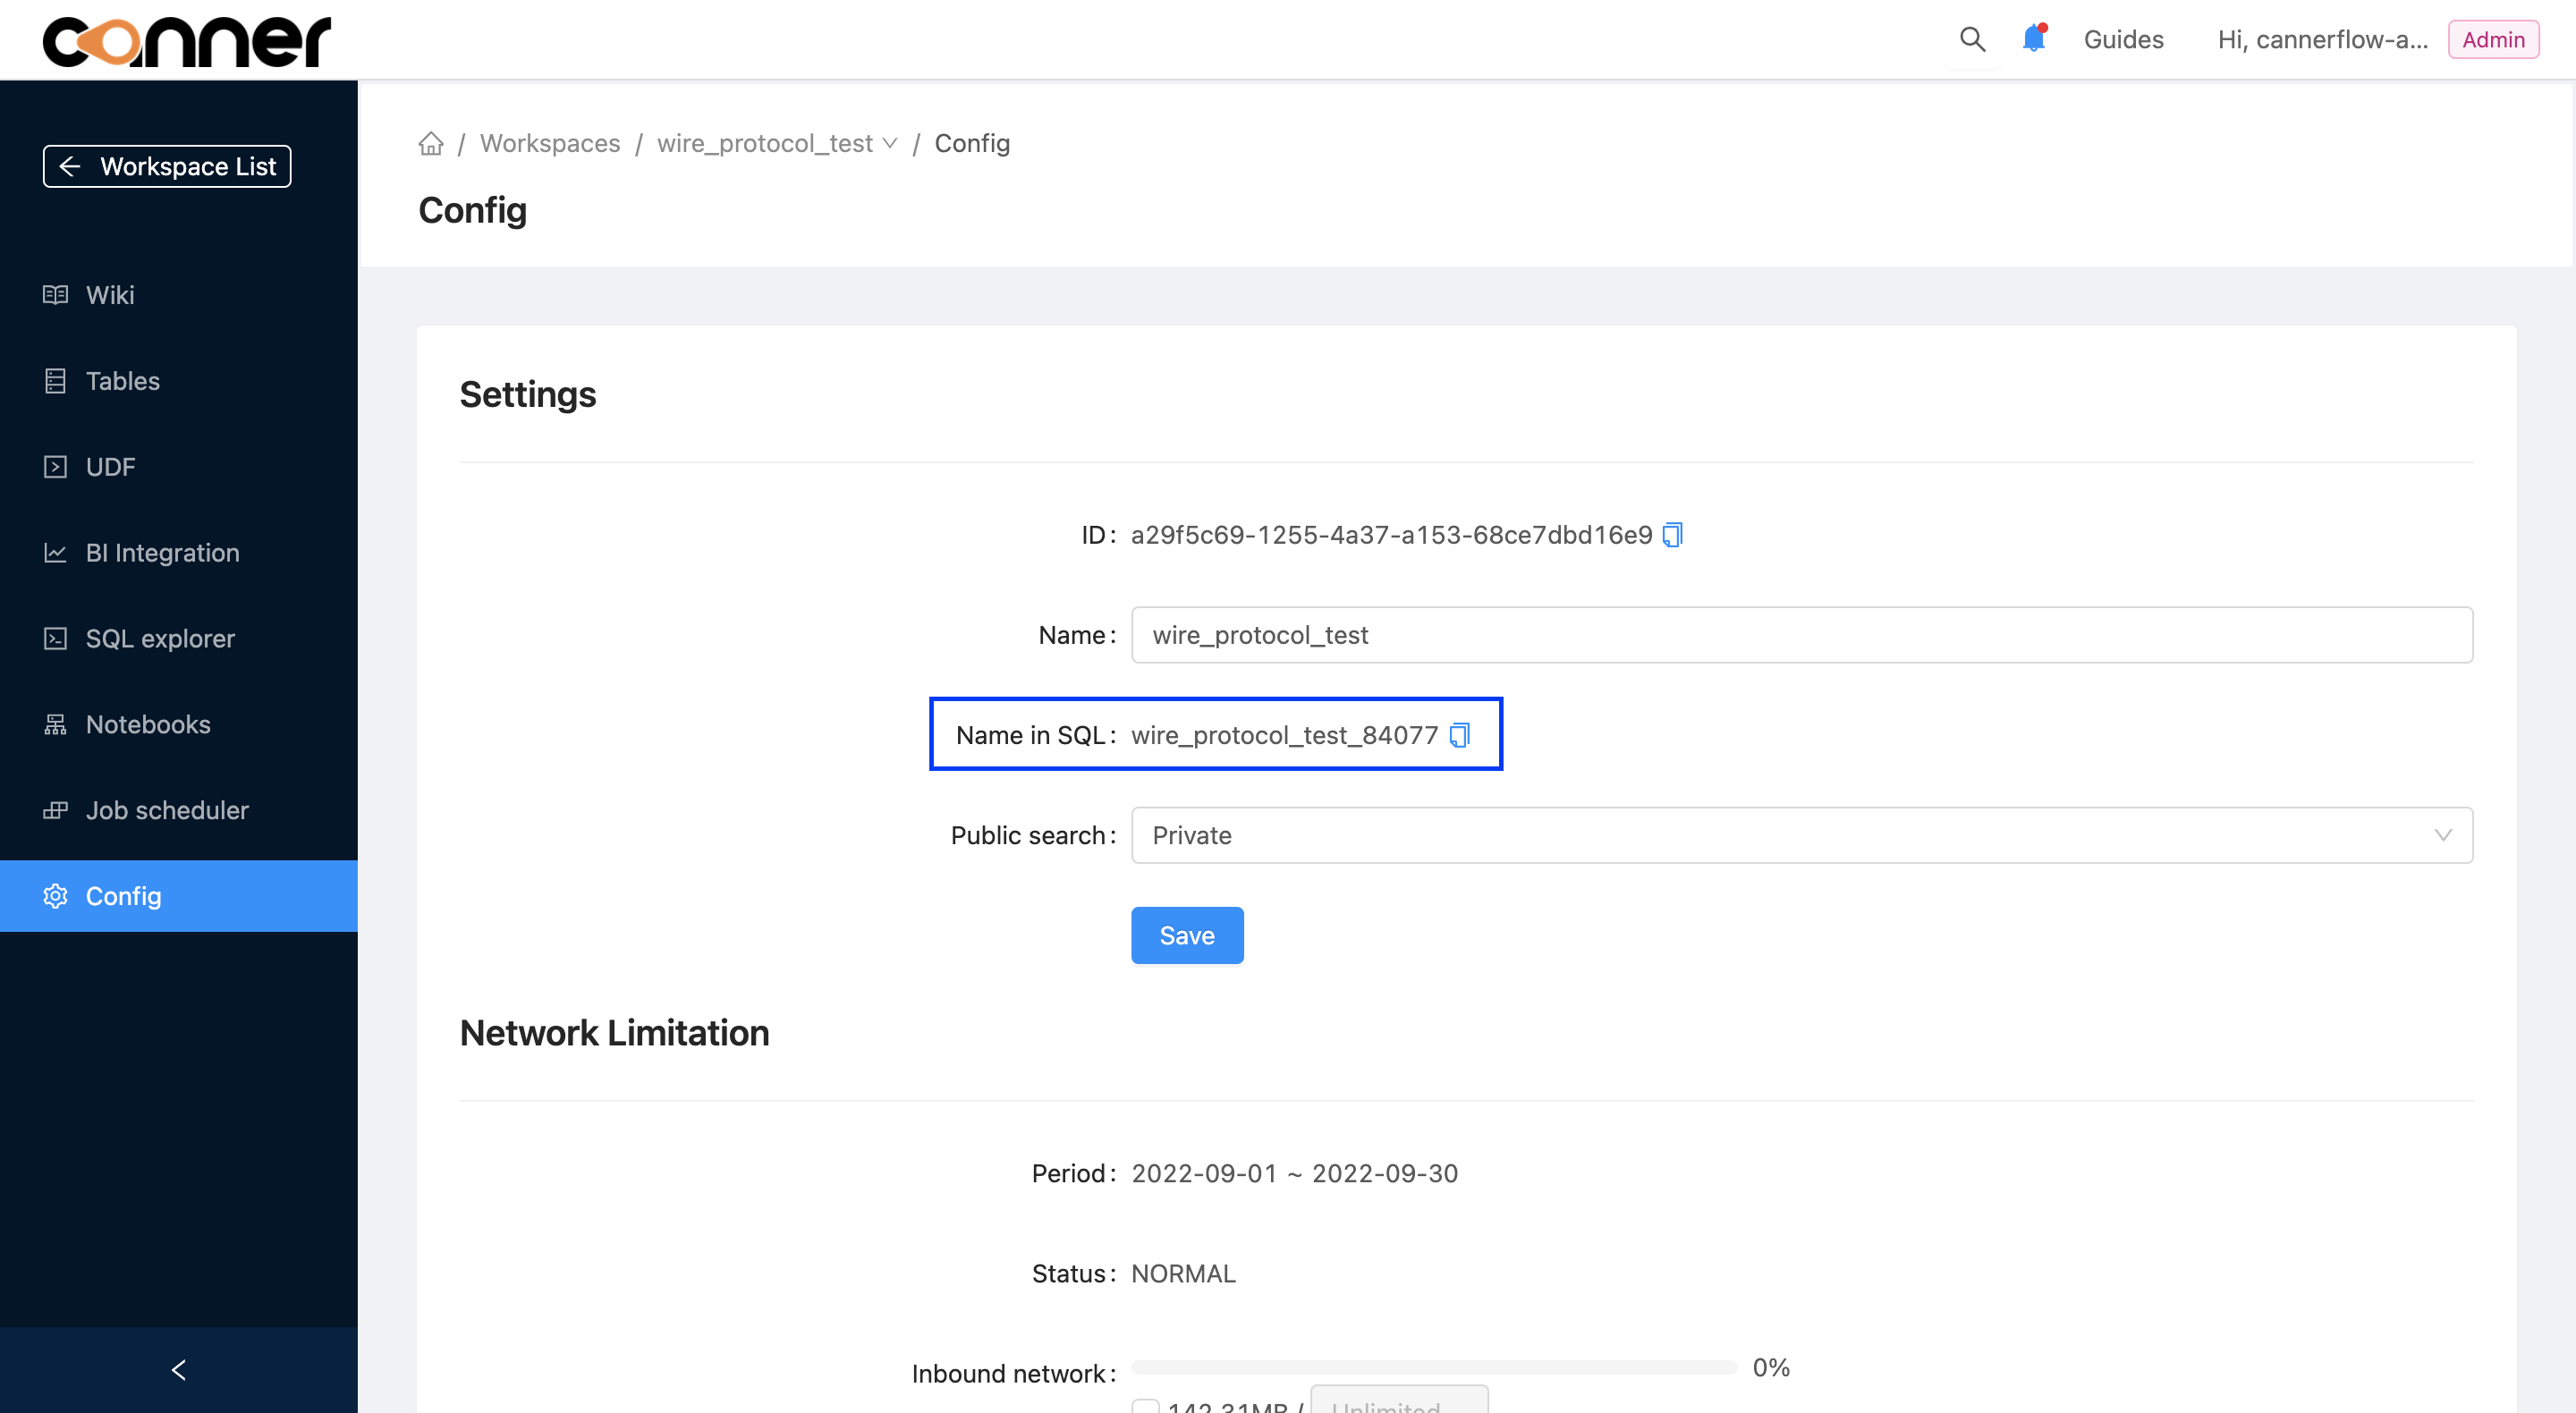The width and height of the screenshot is (2576, 1413).
Task: Open the notifications bell
Action: 2034,38
